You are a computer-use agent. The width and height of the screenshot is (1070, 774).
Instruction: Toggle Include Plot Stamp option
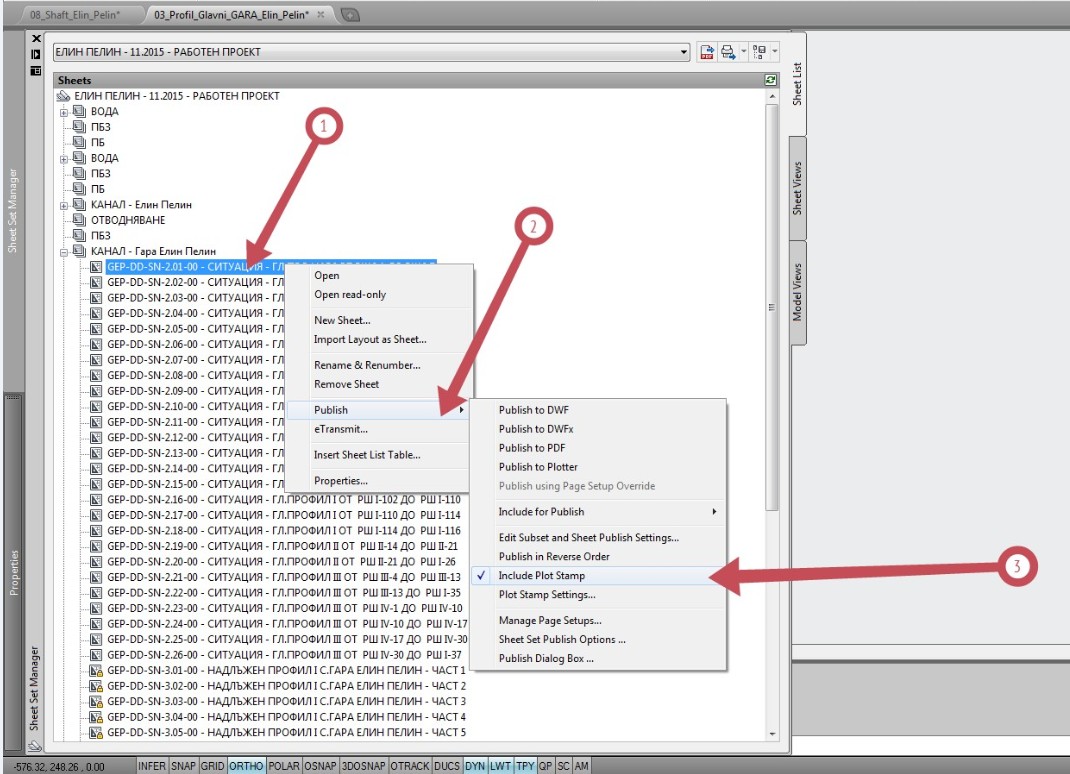pos(542,576)
